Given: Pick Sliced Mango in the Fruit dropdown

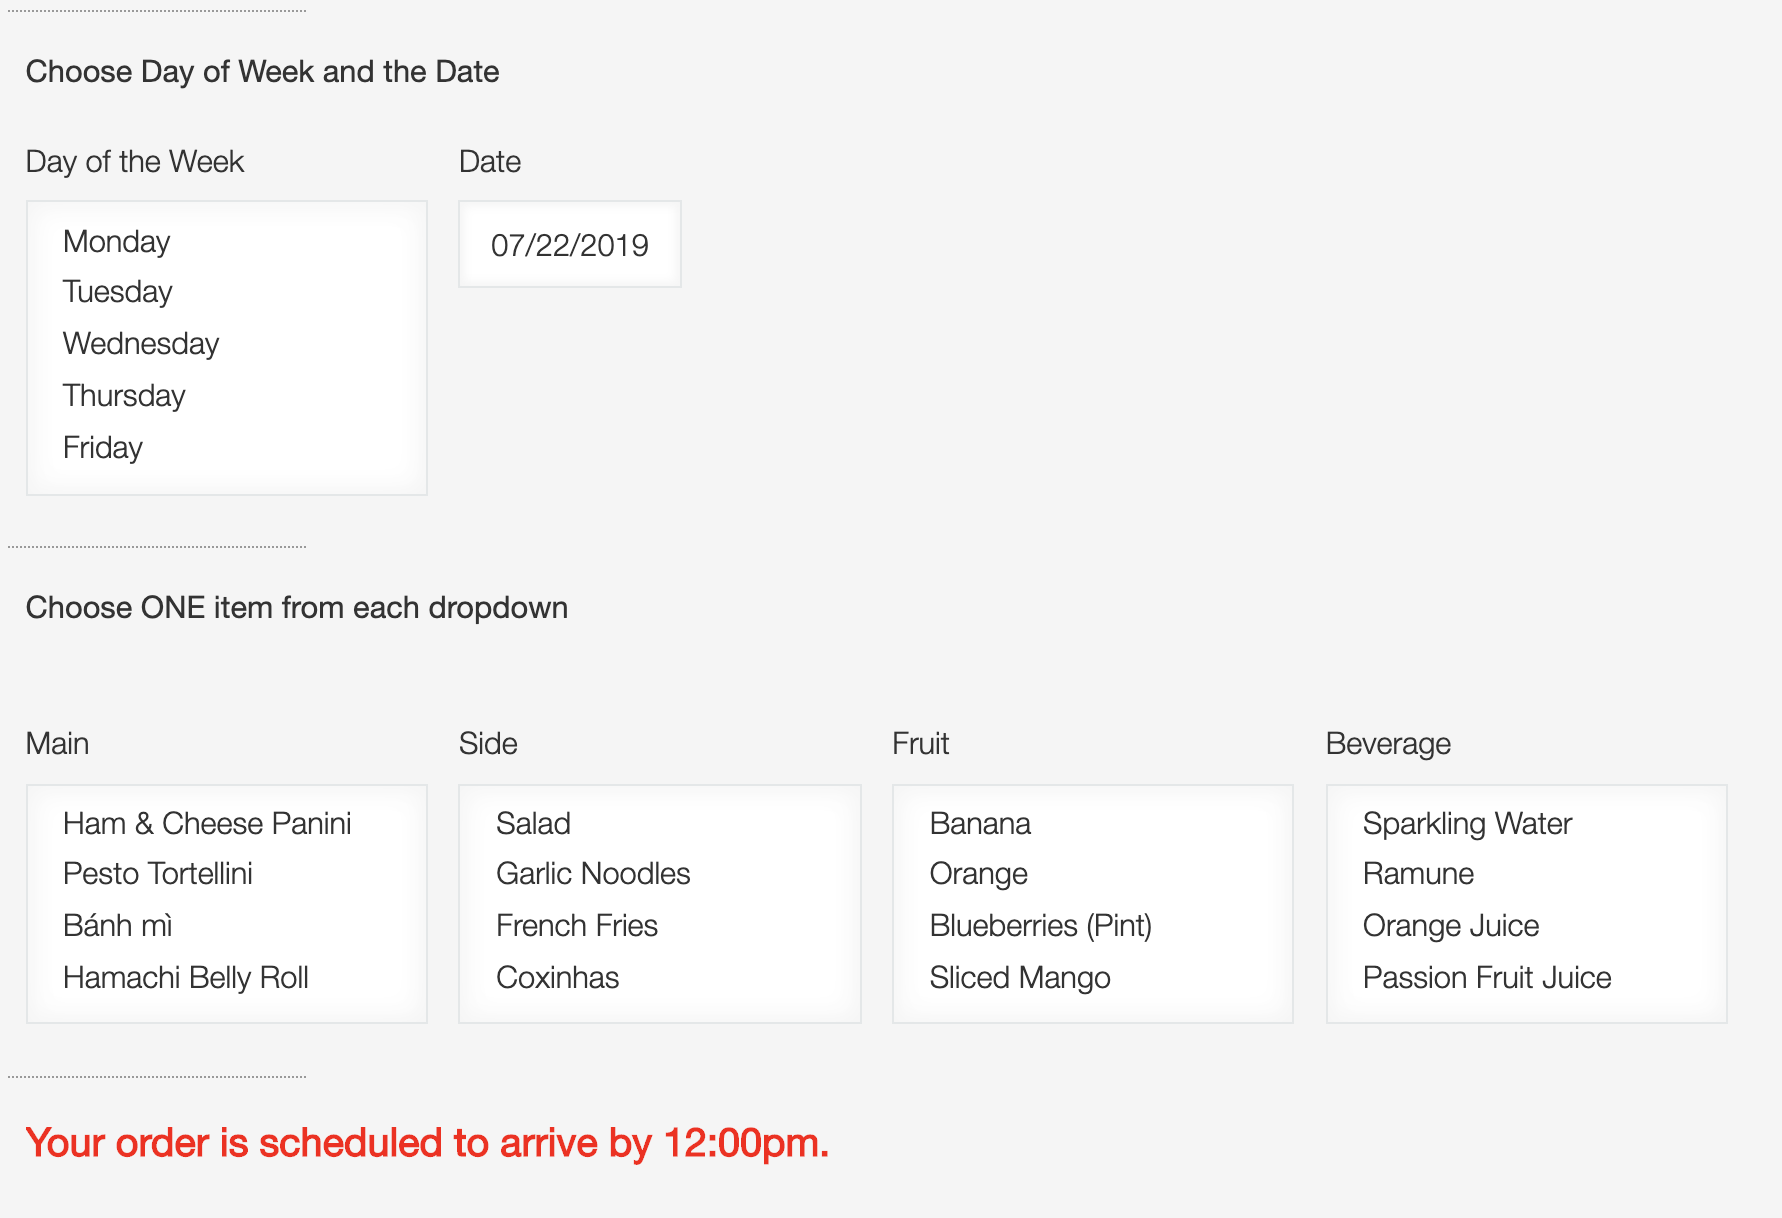Looking at the screenshot, I should (1020, 977).
